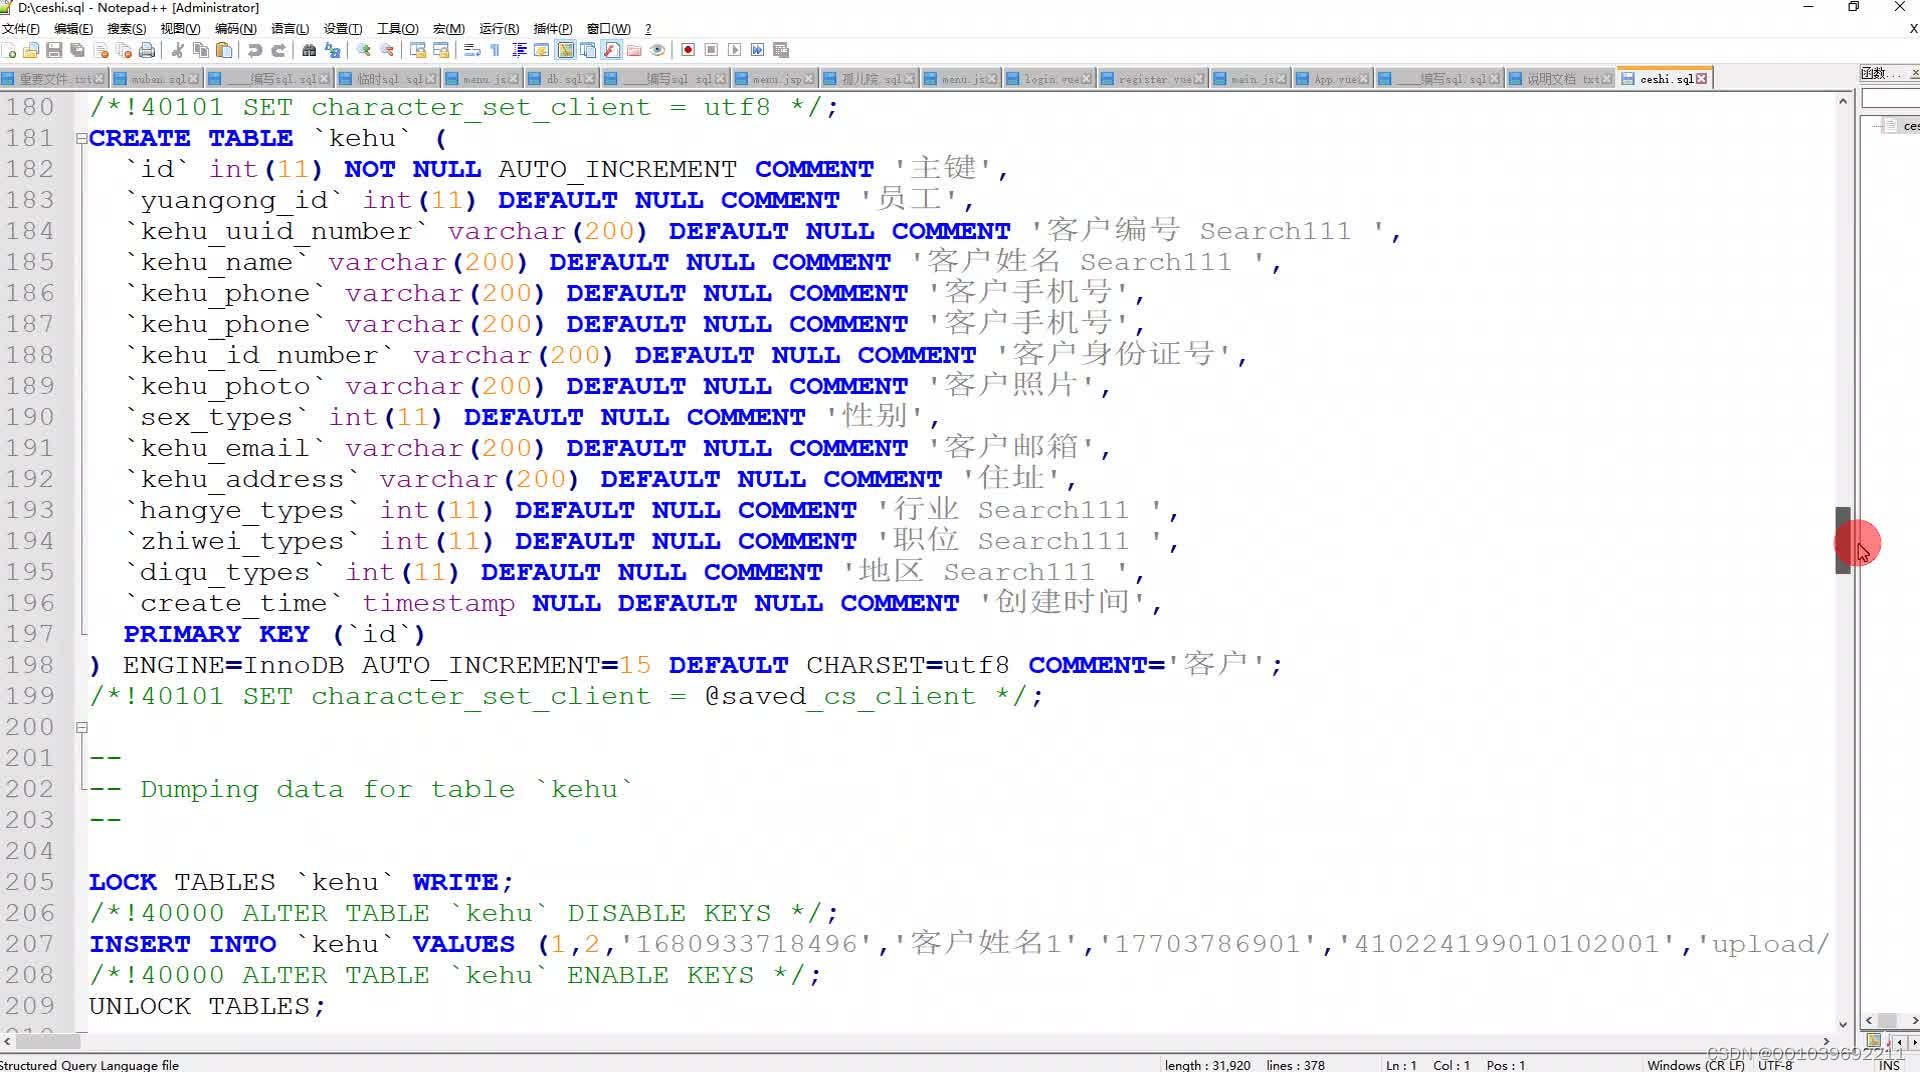Open Replace dialog from toolbar
Viewport: 1920px width, 1072px height.
tap(332, 50)
